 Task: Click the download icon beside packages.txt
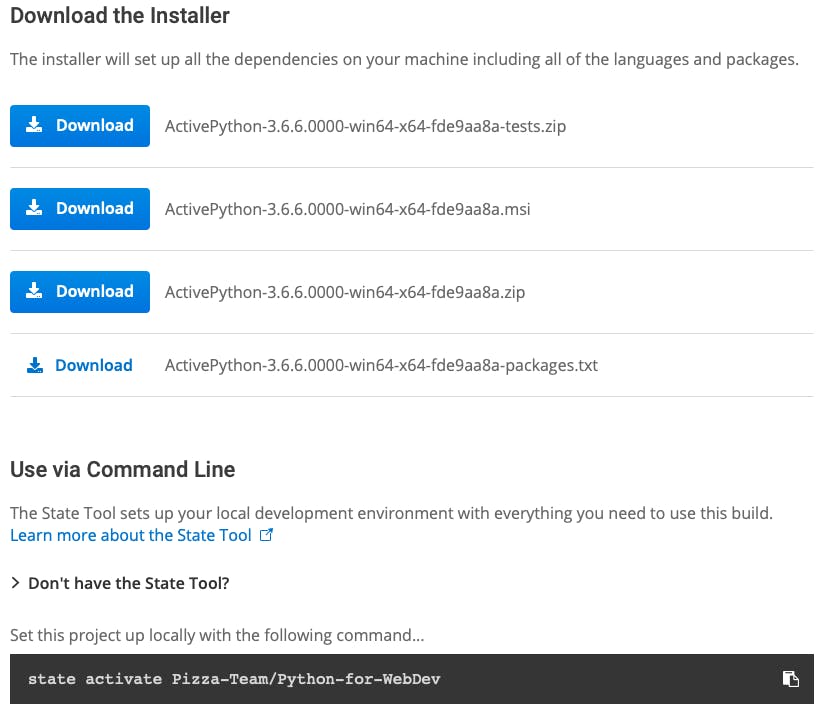[35, 366]
